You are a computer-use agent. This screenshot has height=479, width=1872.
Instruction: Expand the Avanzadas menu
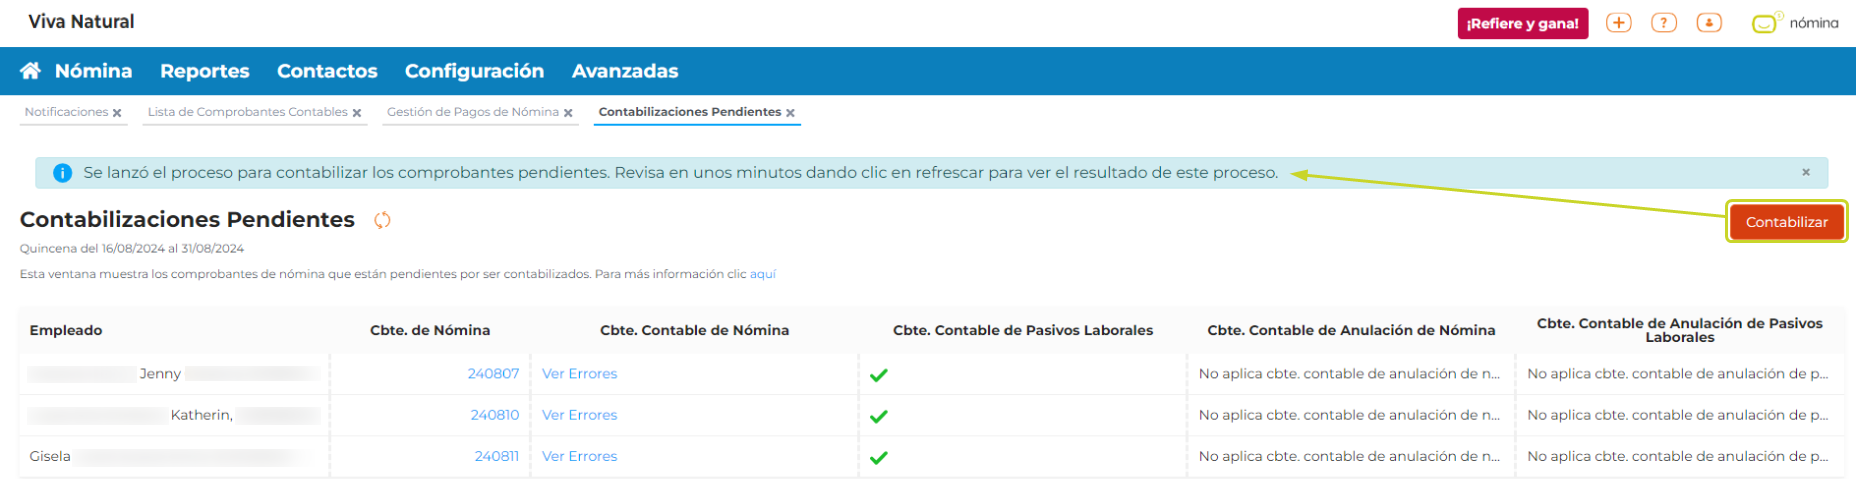tap(624, 71)
